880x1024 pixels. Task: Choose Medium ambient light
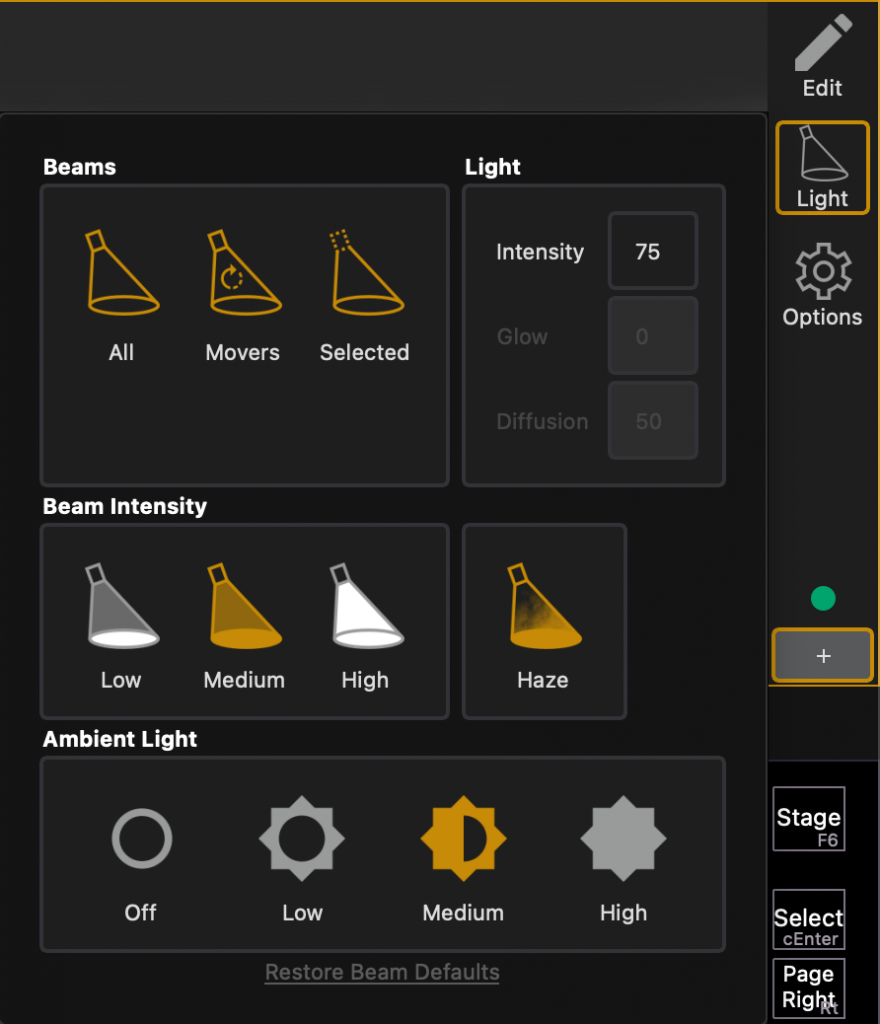tap(463, 839)
